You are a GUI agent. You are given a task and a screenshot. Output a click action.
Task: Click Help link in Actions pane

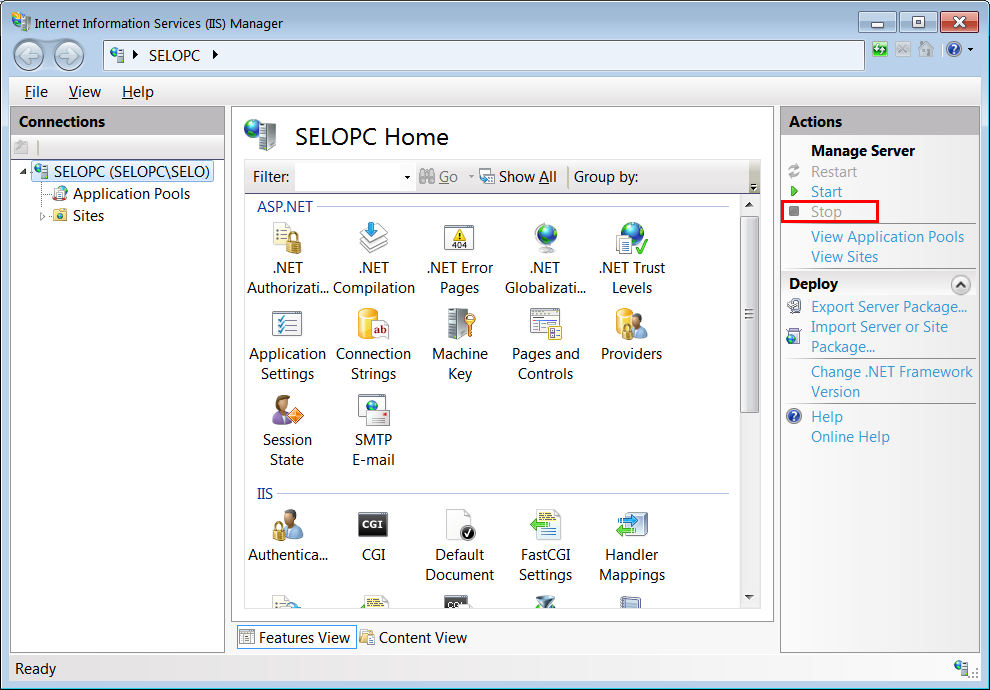(826, 417)
